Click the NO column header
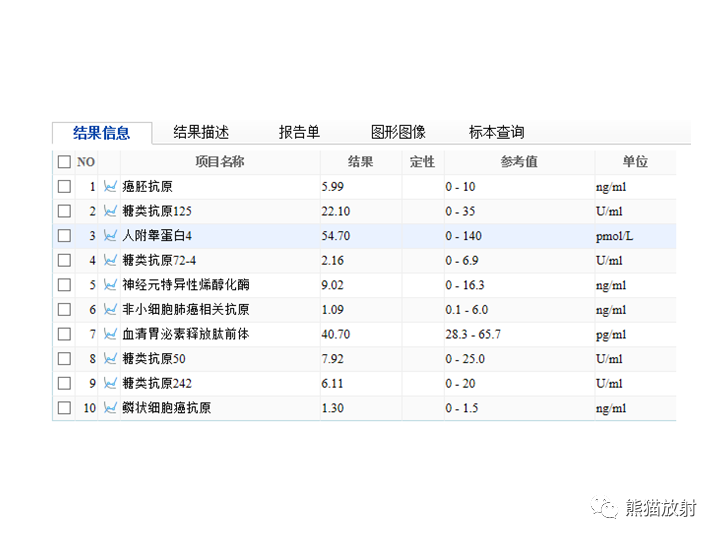The width and height of the screenshot is (720, 540). (86, 162)
